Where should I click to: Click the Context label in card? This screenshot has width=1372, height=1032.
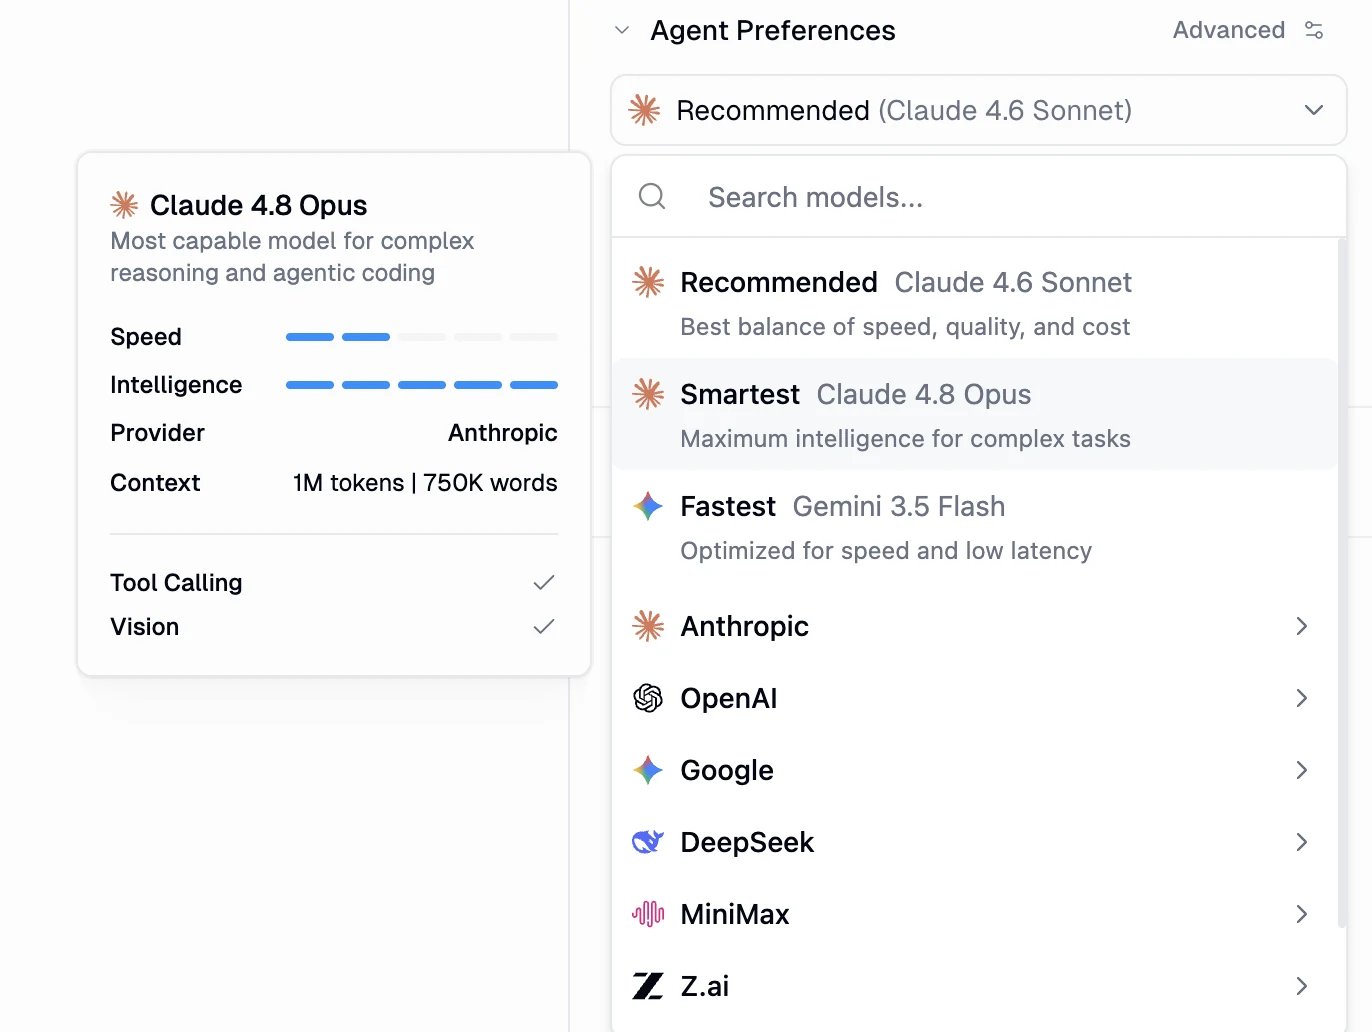pyautogui.click(x=155, y=482)
